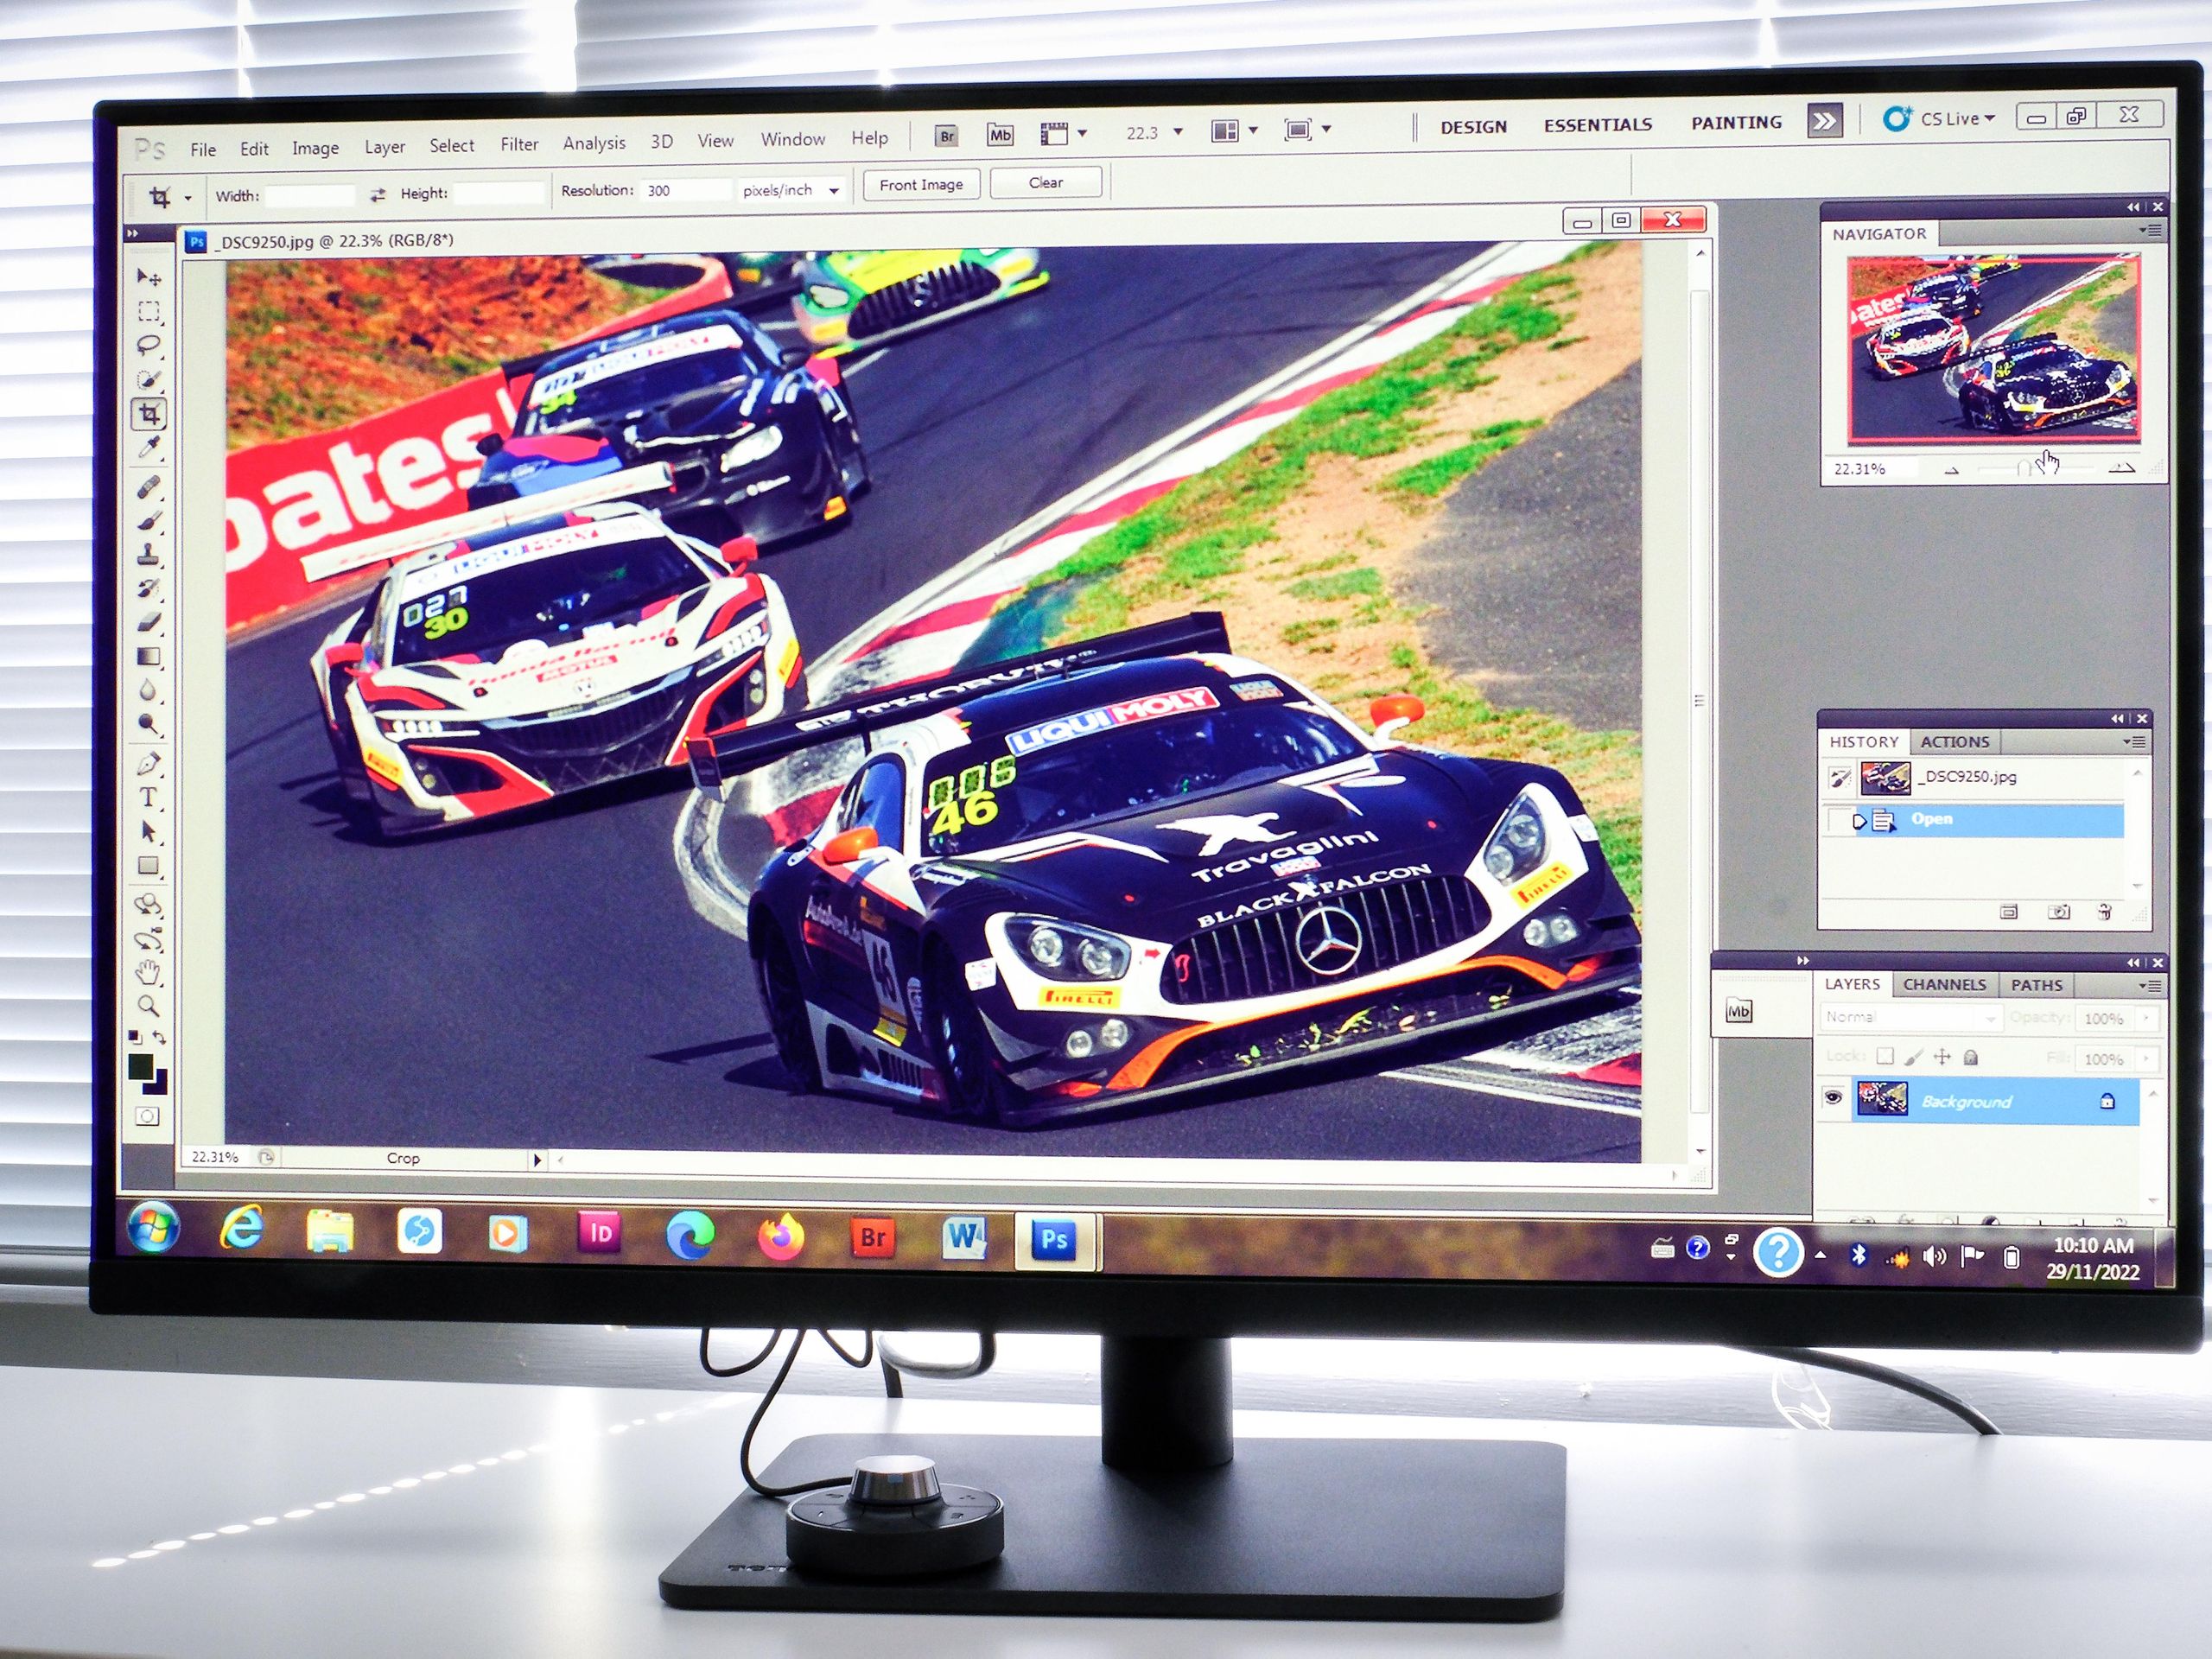Open the Filter menu
This screenshot has height=1659, width=2212.
point(519,144)
